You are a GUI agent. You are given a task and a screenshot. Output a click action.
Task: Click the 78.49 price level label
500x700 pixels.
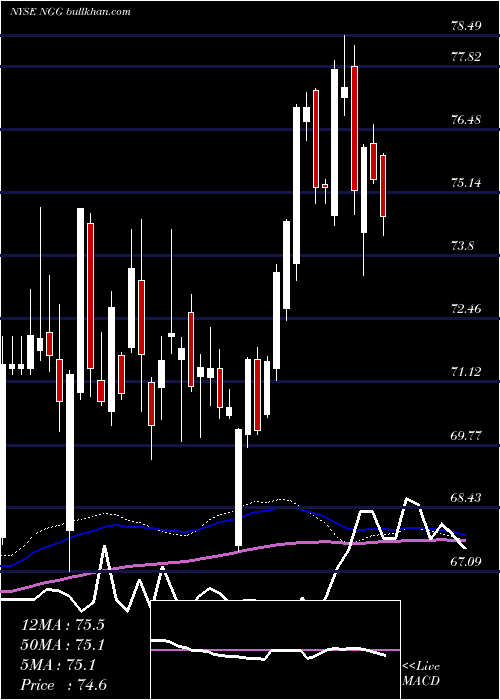pyautogui.click(x=466, y=25)
